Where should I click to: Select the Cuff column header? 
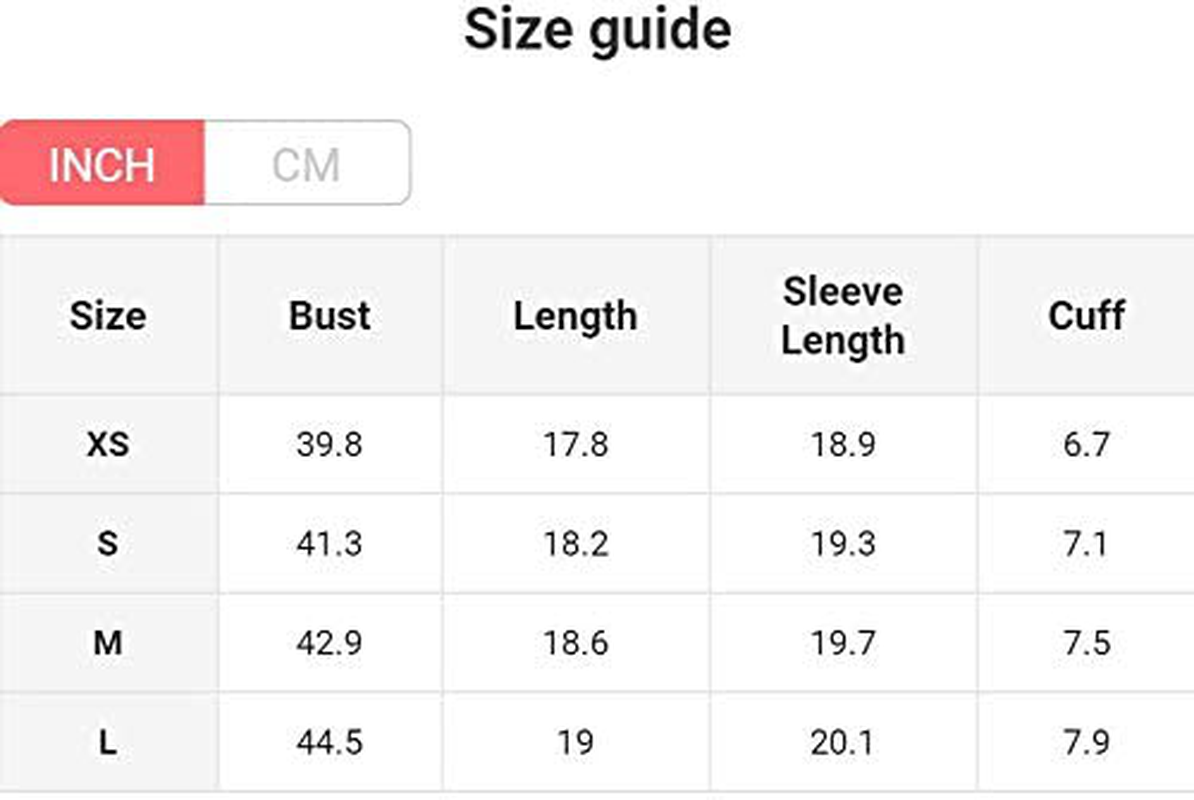[1087, 315]
